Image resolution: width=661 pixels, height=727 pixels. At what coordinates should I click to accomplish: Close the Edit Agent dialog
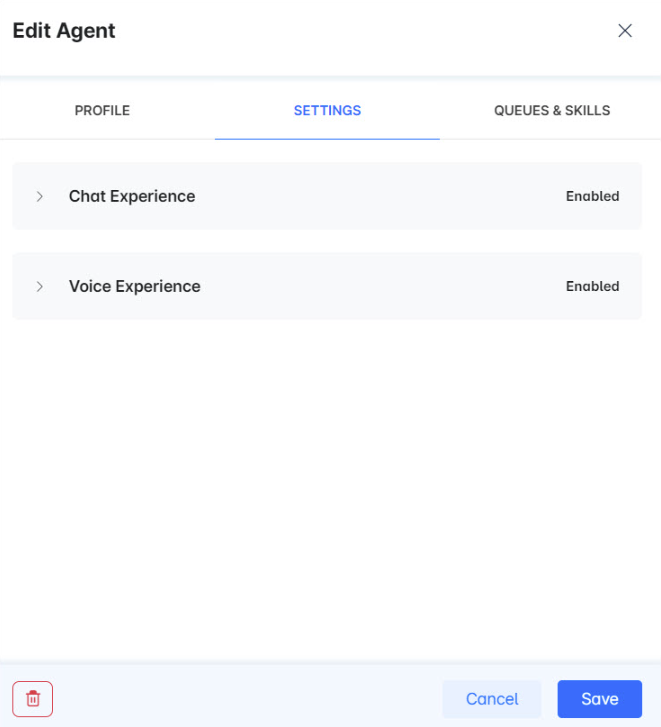click(x=625, y=30)
